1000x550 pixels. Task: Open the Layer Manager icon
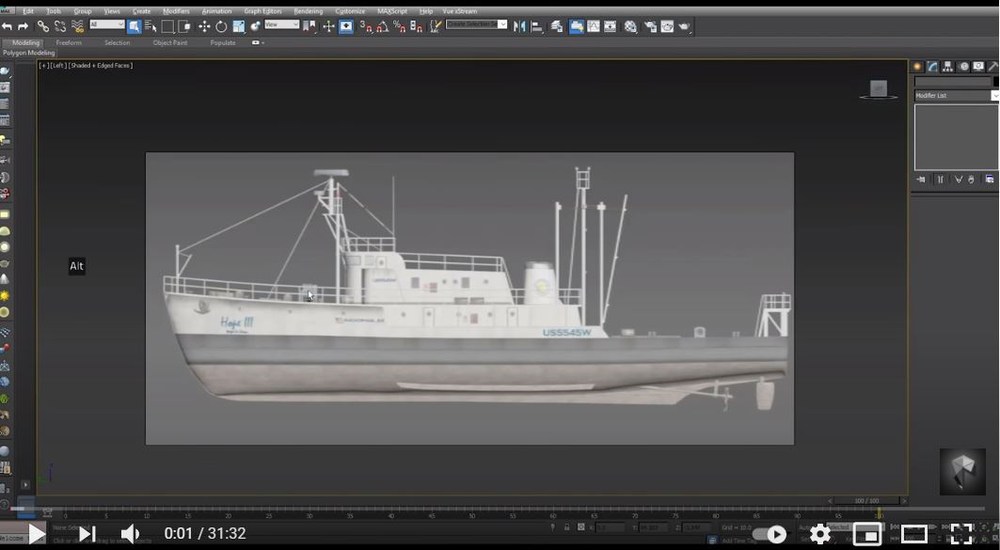pyautogui.click(x=557, y=26)
